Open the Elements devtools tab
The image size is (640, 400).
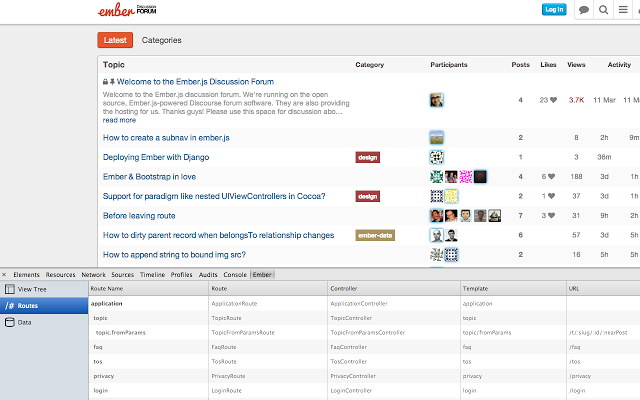[27, 275]
